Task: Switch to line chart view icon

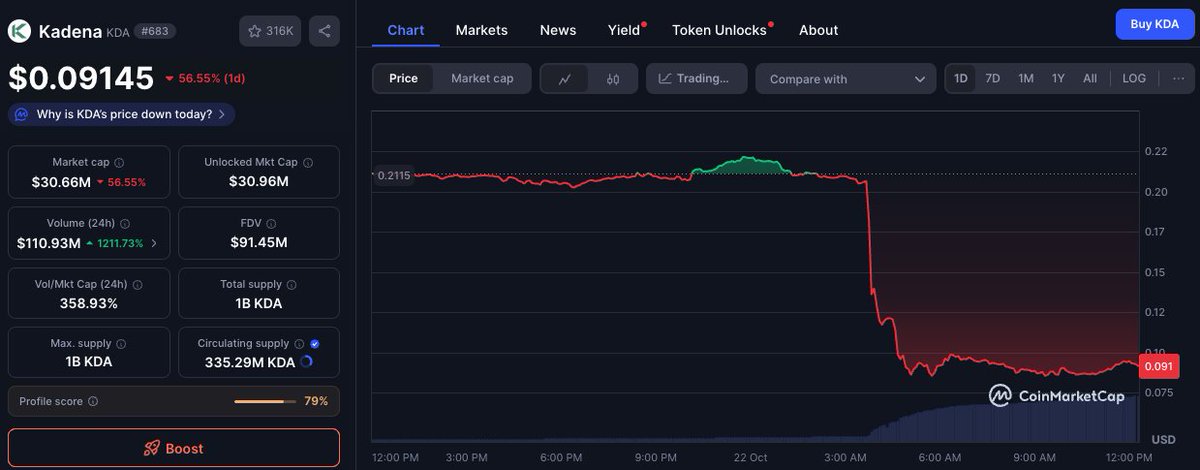Action: tap(565, 79)
